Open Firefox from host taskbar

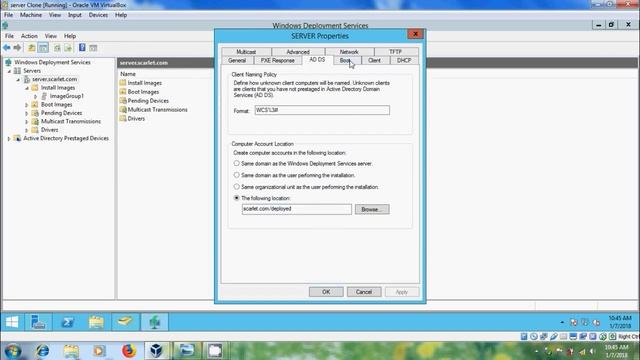129,351
